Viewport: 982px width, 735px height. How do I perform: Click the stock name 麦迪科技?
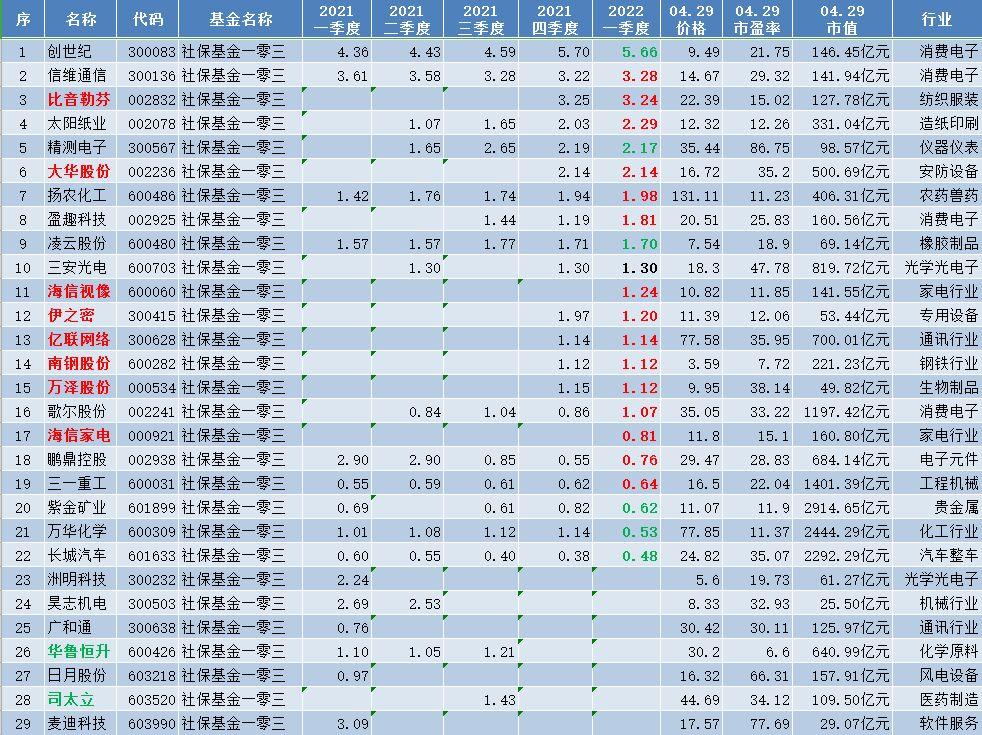coord(77,724)
